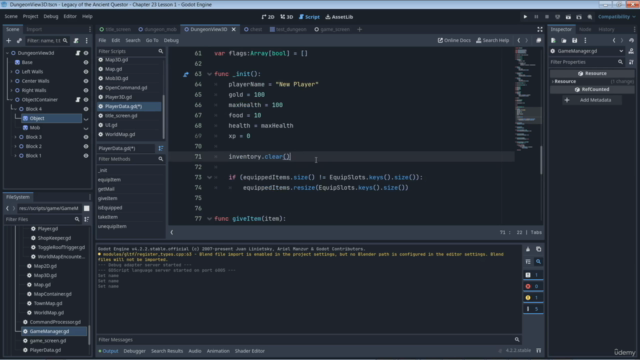Float the script editor window icon
Viewport: 640px width, 360px height.
click(538, 40)
